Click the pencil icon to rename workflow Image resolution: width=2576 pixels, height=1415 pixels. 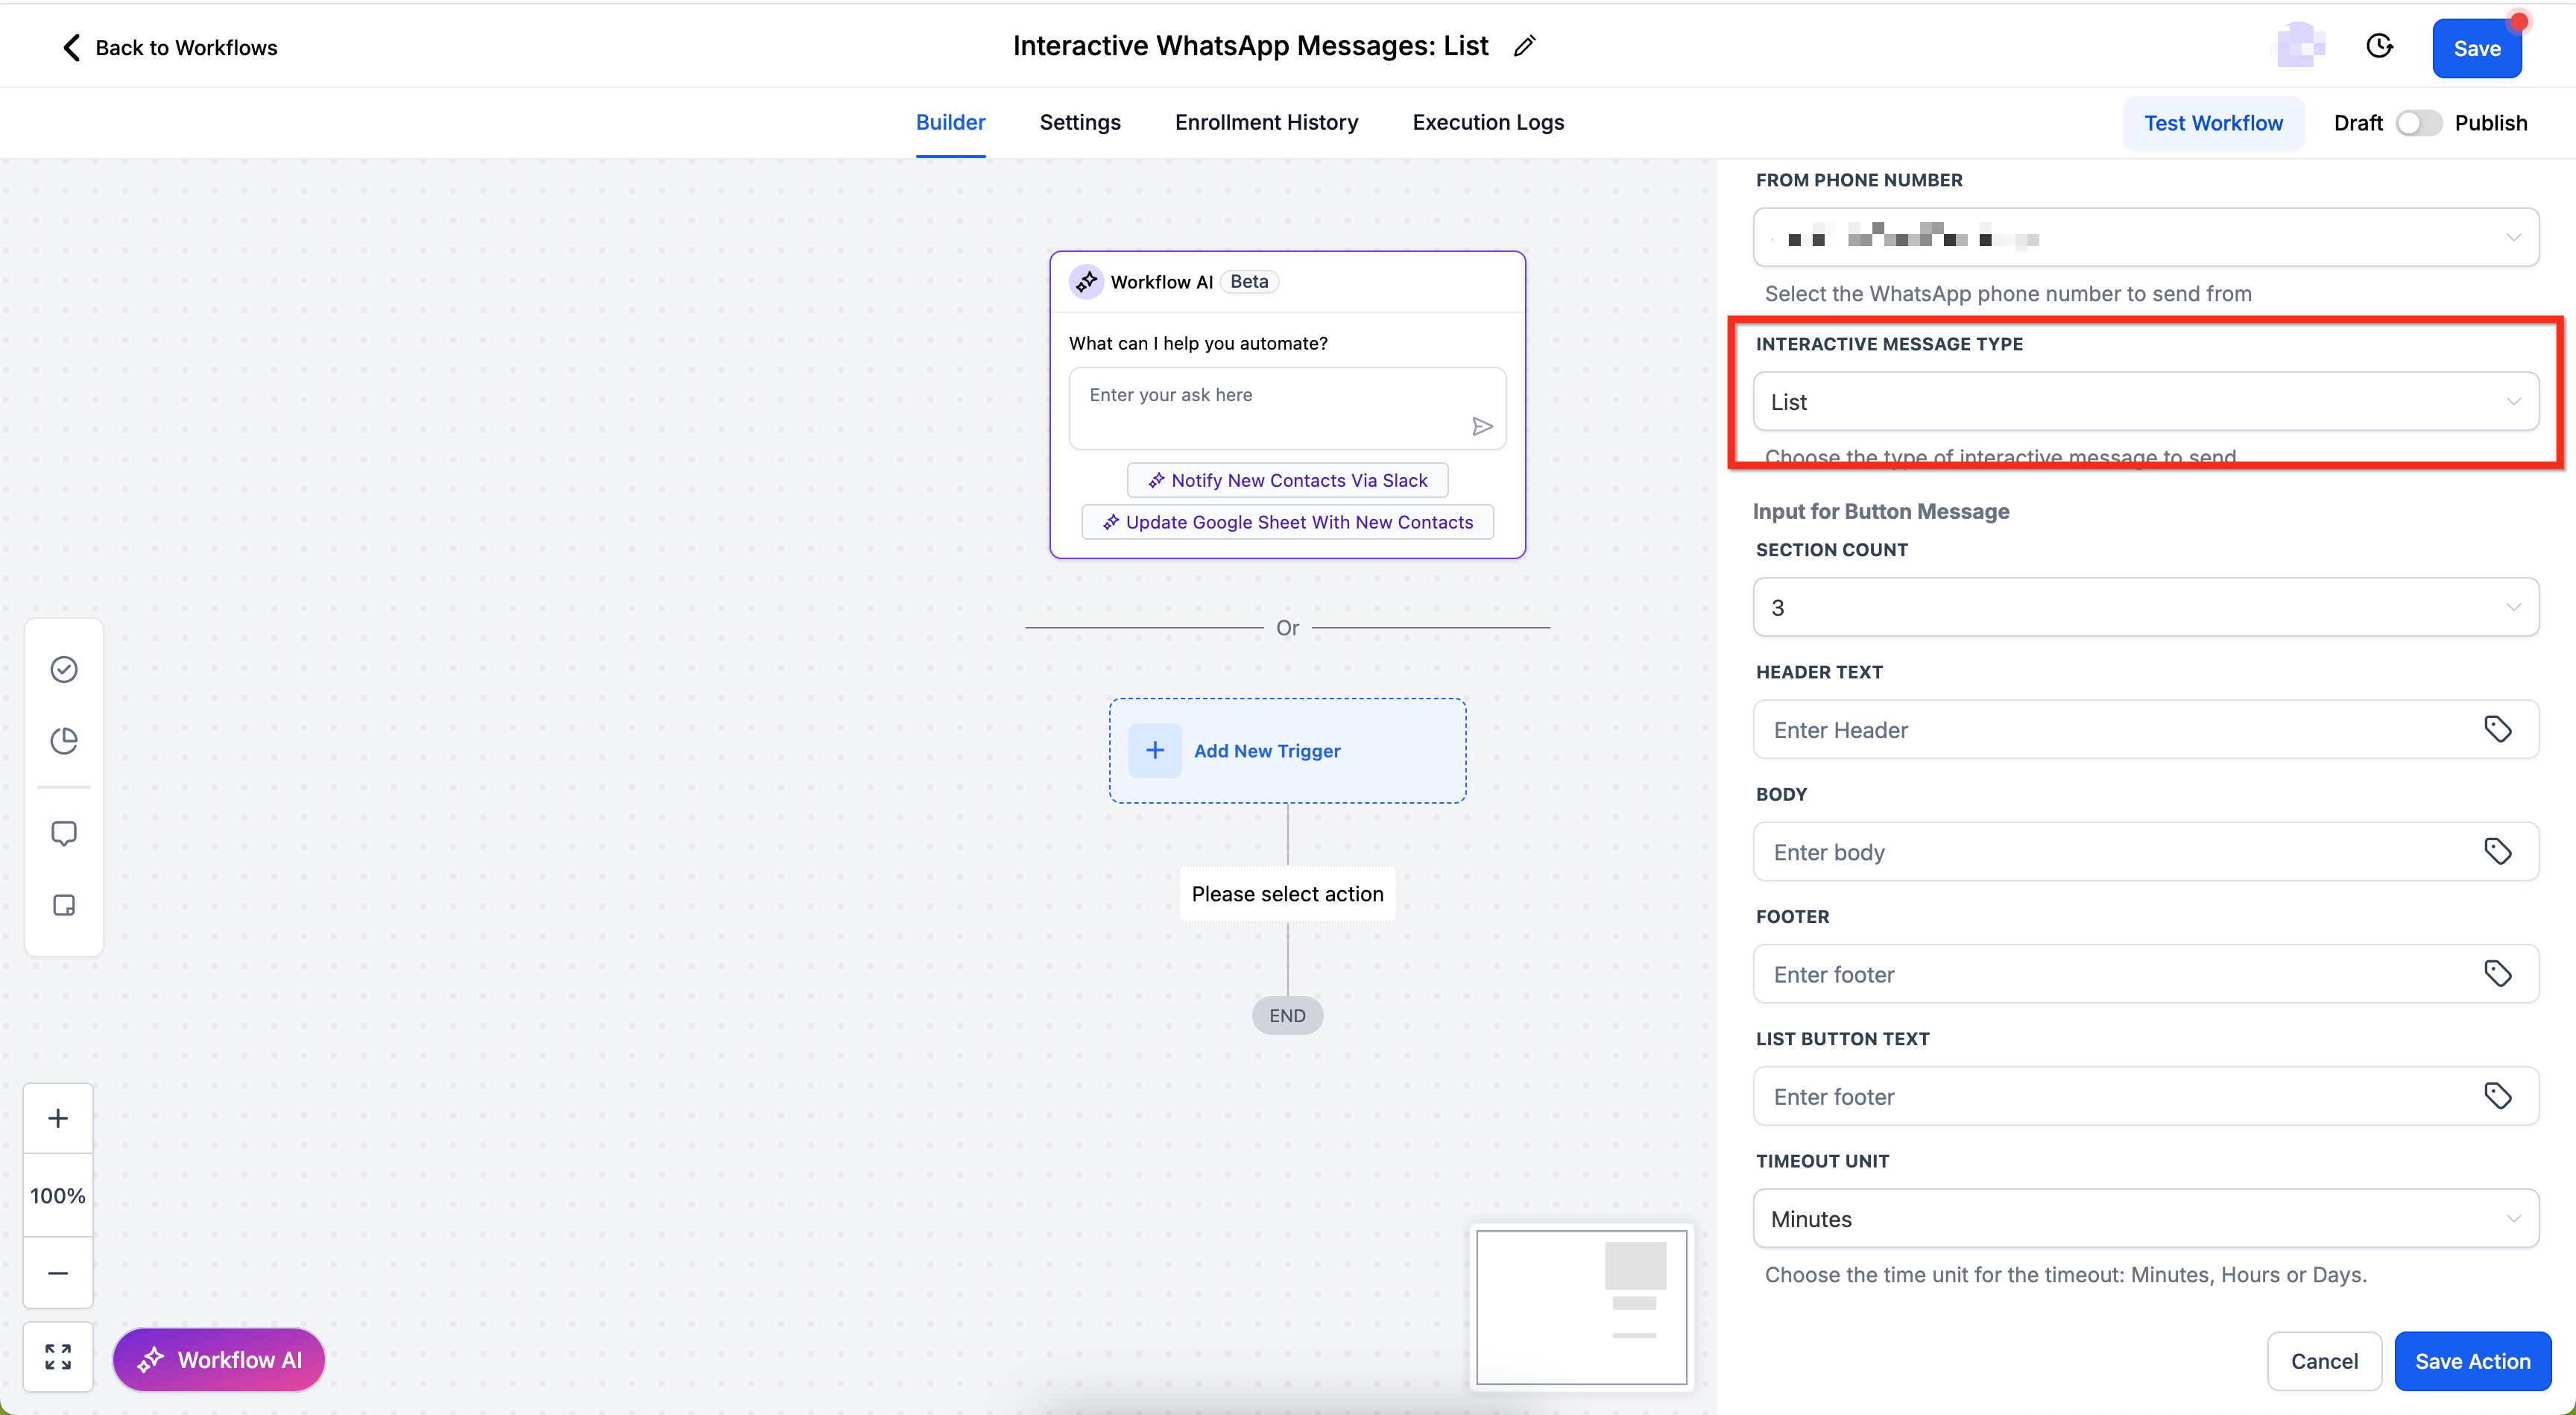(x=1524, y=46)
